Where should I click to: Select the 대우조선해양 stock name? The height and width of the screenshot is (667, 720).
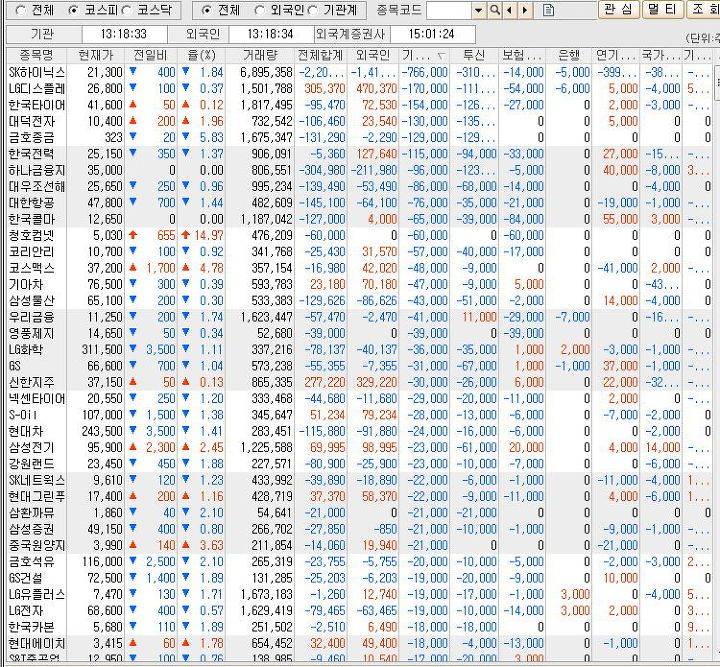point(37,186)
